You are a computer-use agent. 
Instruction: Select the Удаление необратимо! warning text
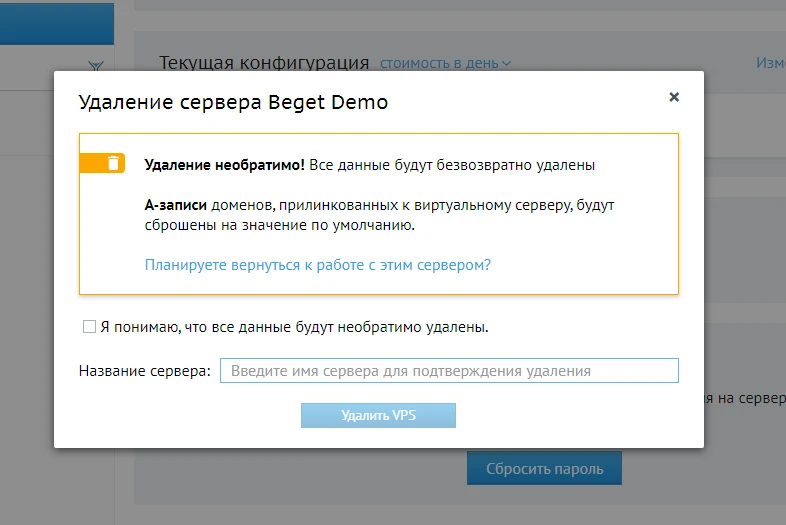point(225,165)
